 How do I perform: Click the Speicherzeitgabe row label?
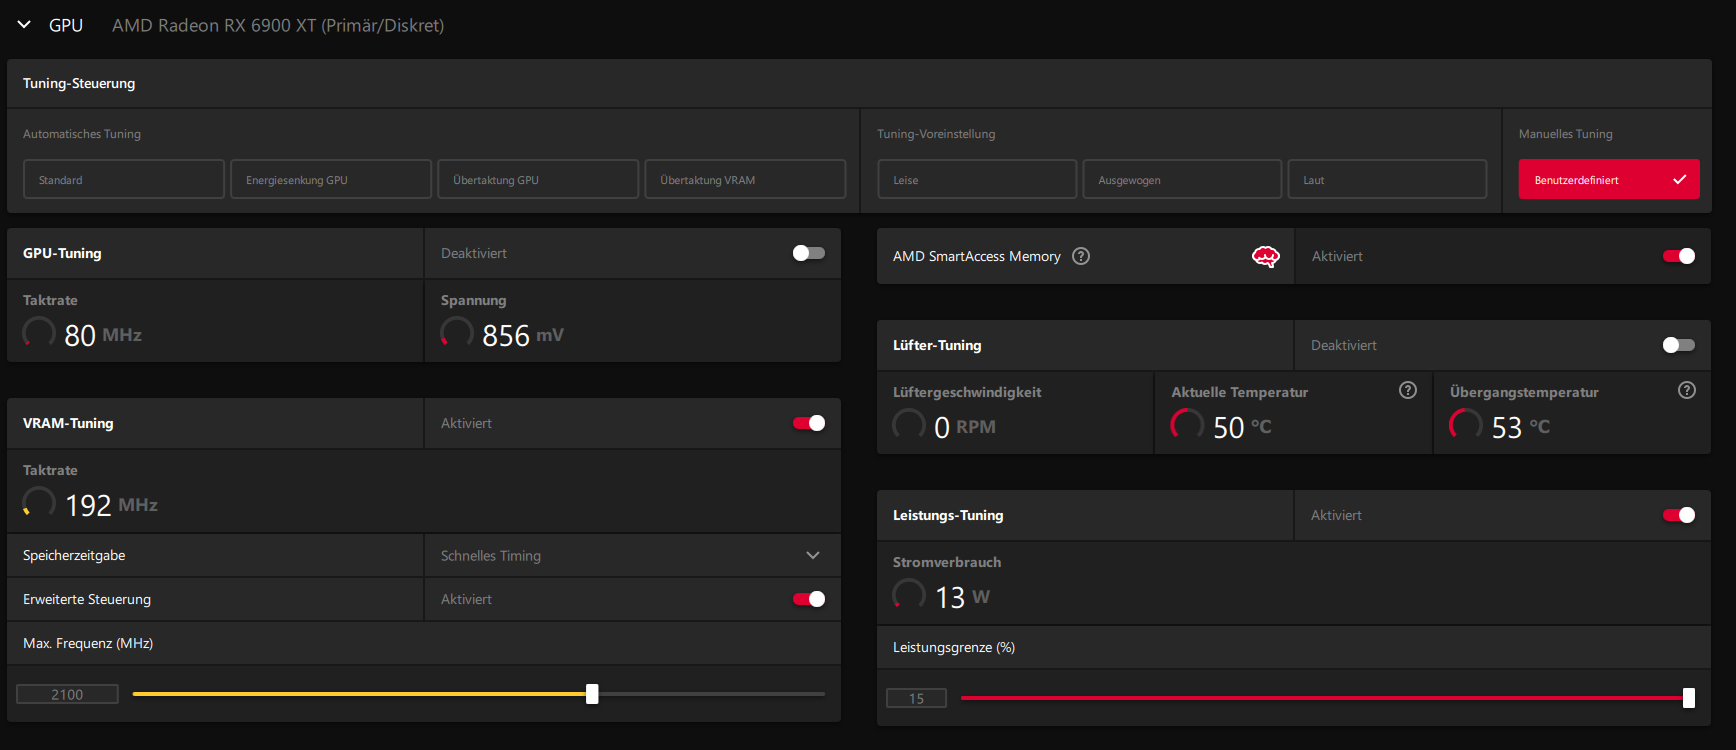(x=74, y=555)
